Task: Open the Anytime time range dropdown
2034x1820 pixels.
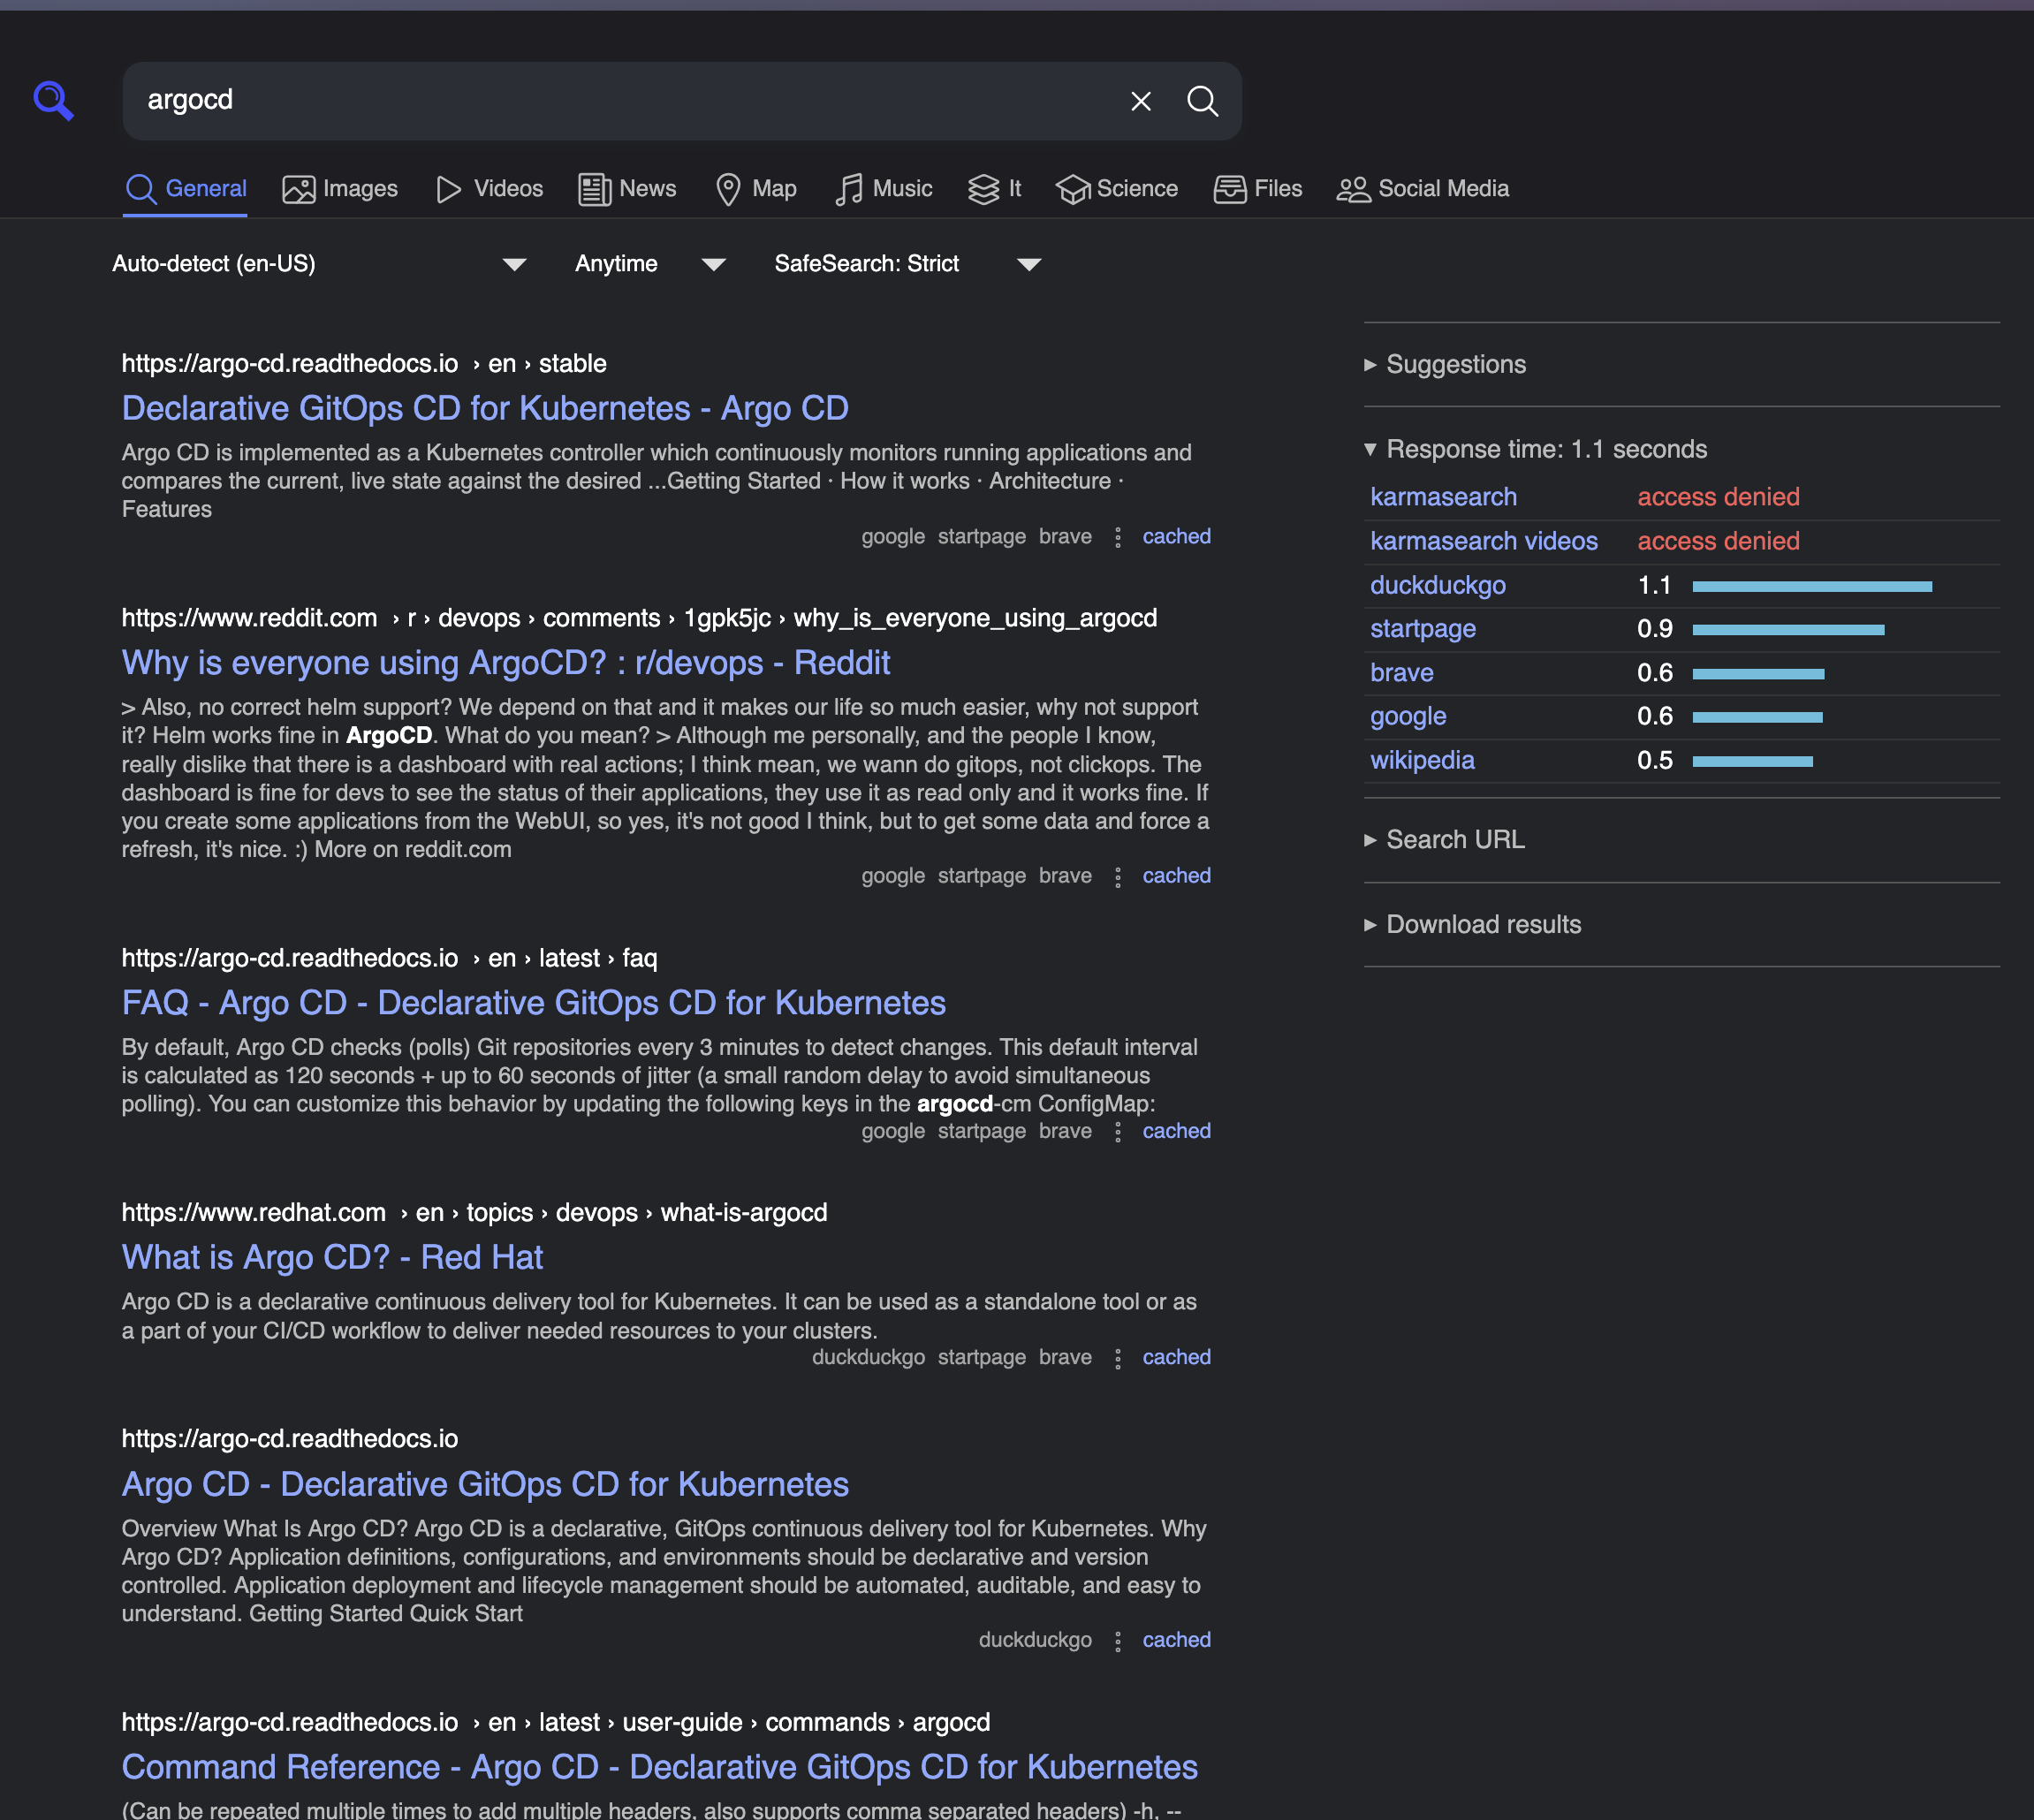Action: (650, 264)
